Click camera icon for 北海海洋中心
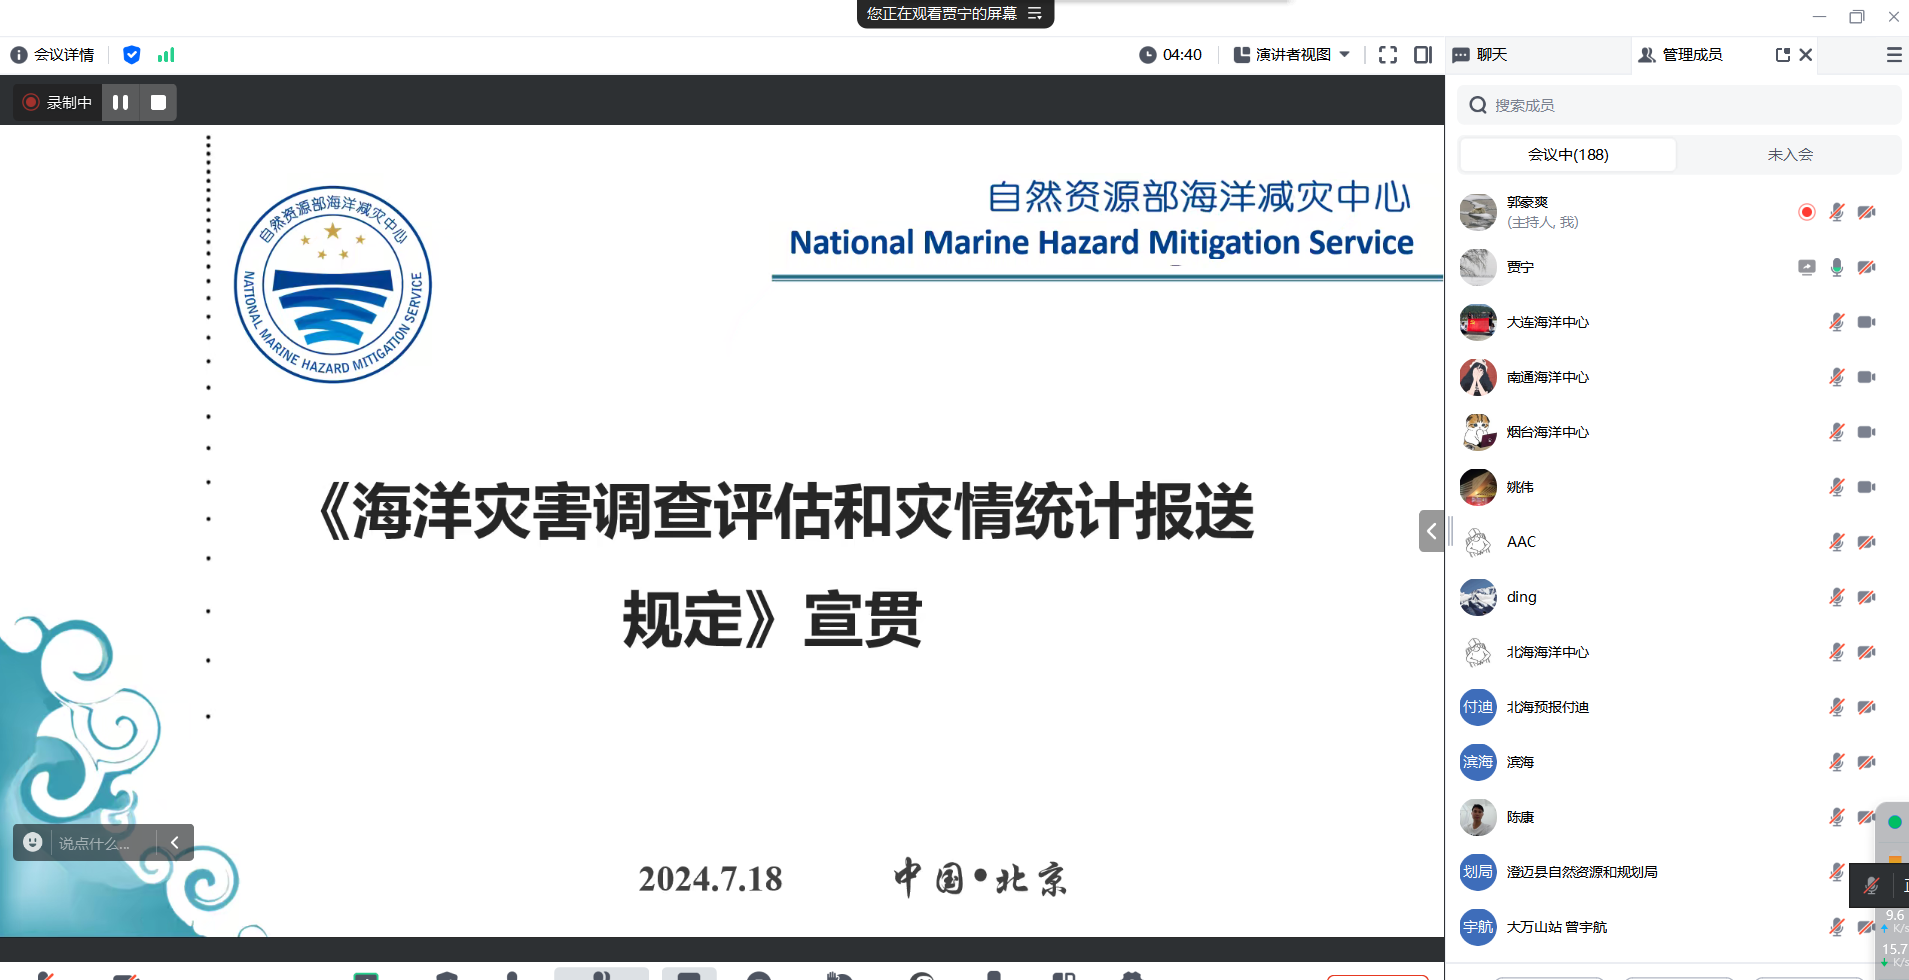 tap(1867, 652)
